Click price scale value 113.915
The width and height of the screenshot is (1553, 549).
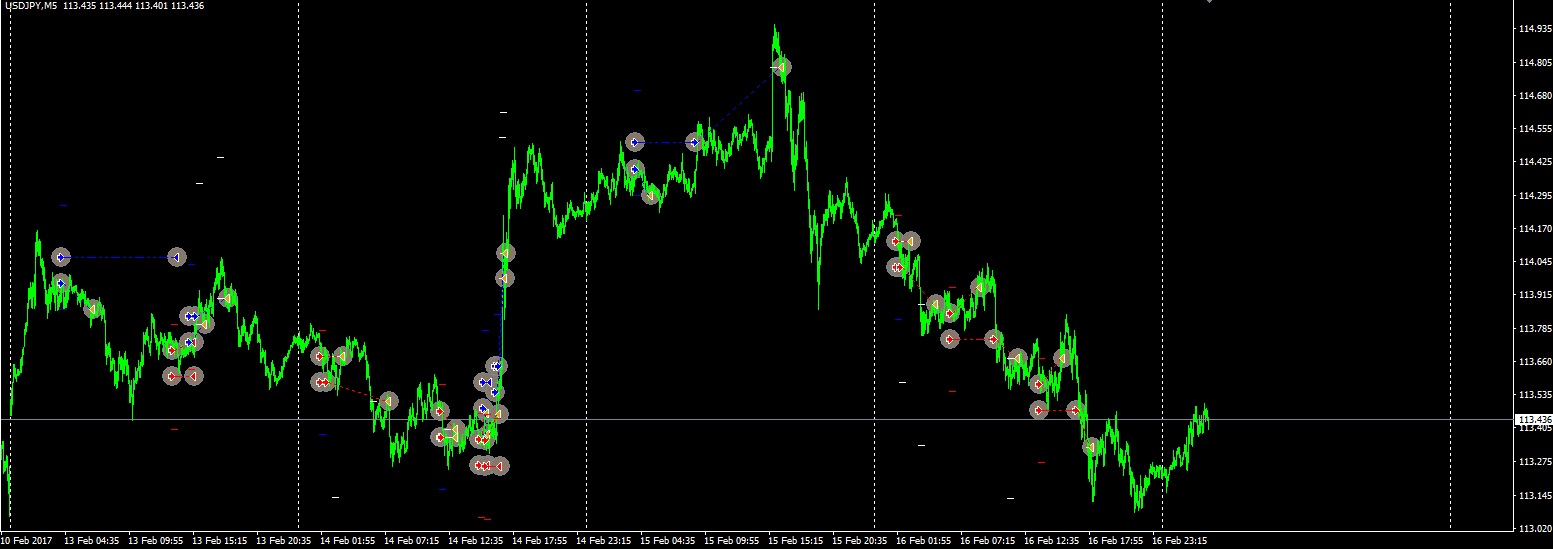(1534, 295)
